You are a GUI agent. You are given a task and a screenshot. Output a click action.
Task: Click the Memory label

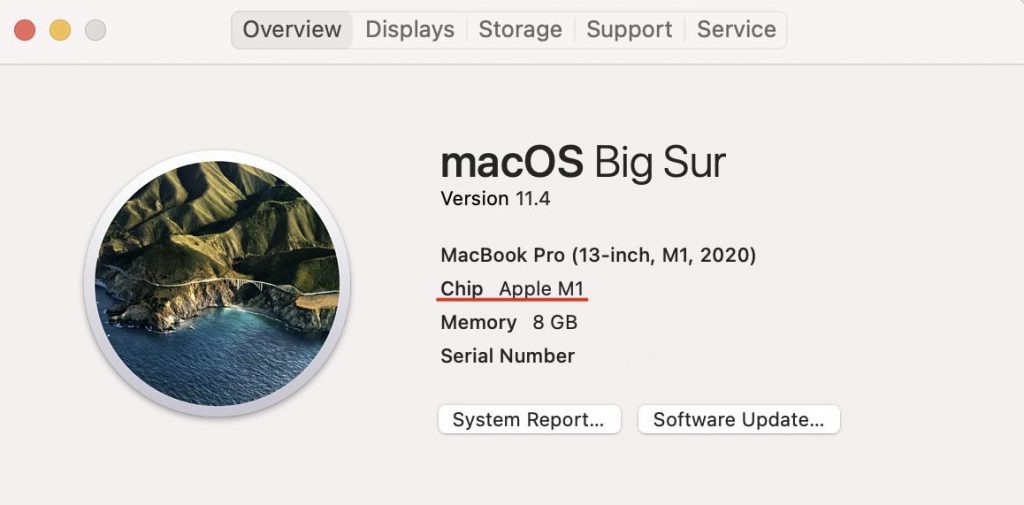[x=478, y=323]
